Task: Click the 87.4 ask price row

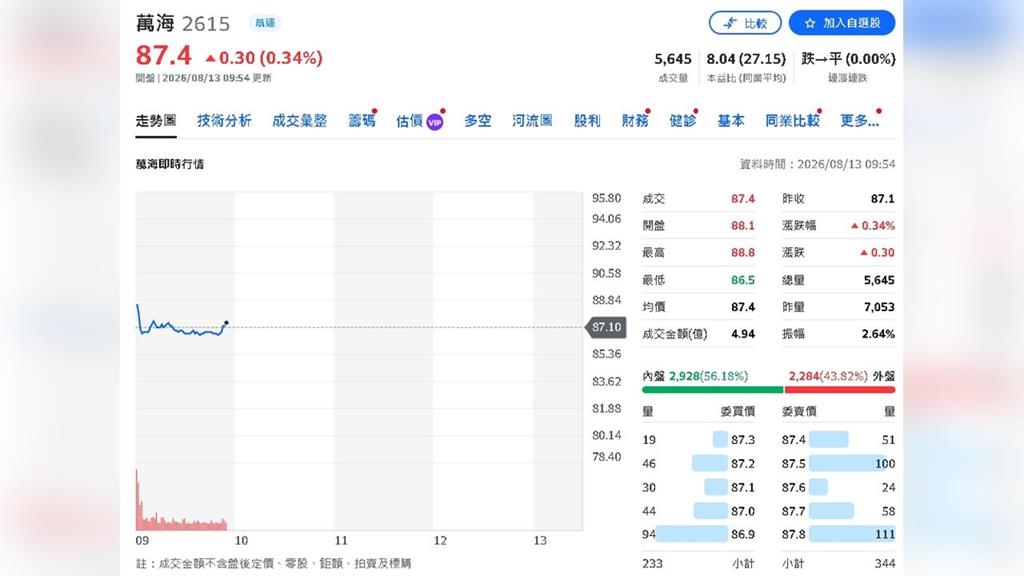Action: [839, 440]
